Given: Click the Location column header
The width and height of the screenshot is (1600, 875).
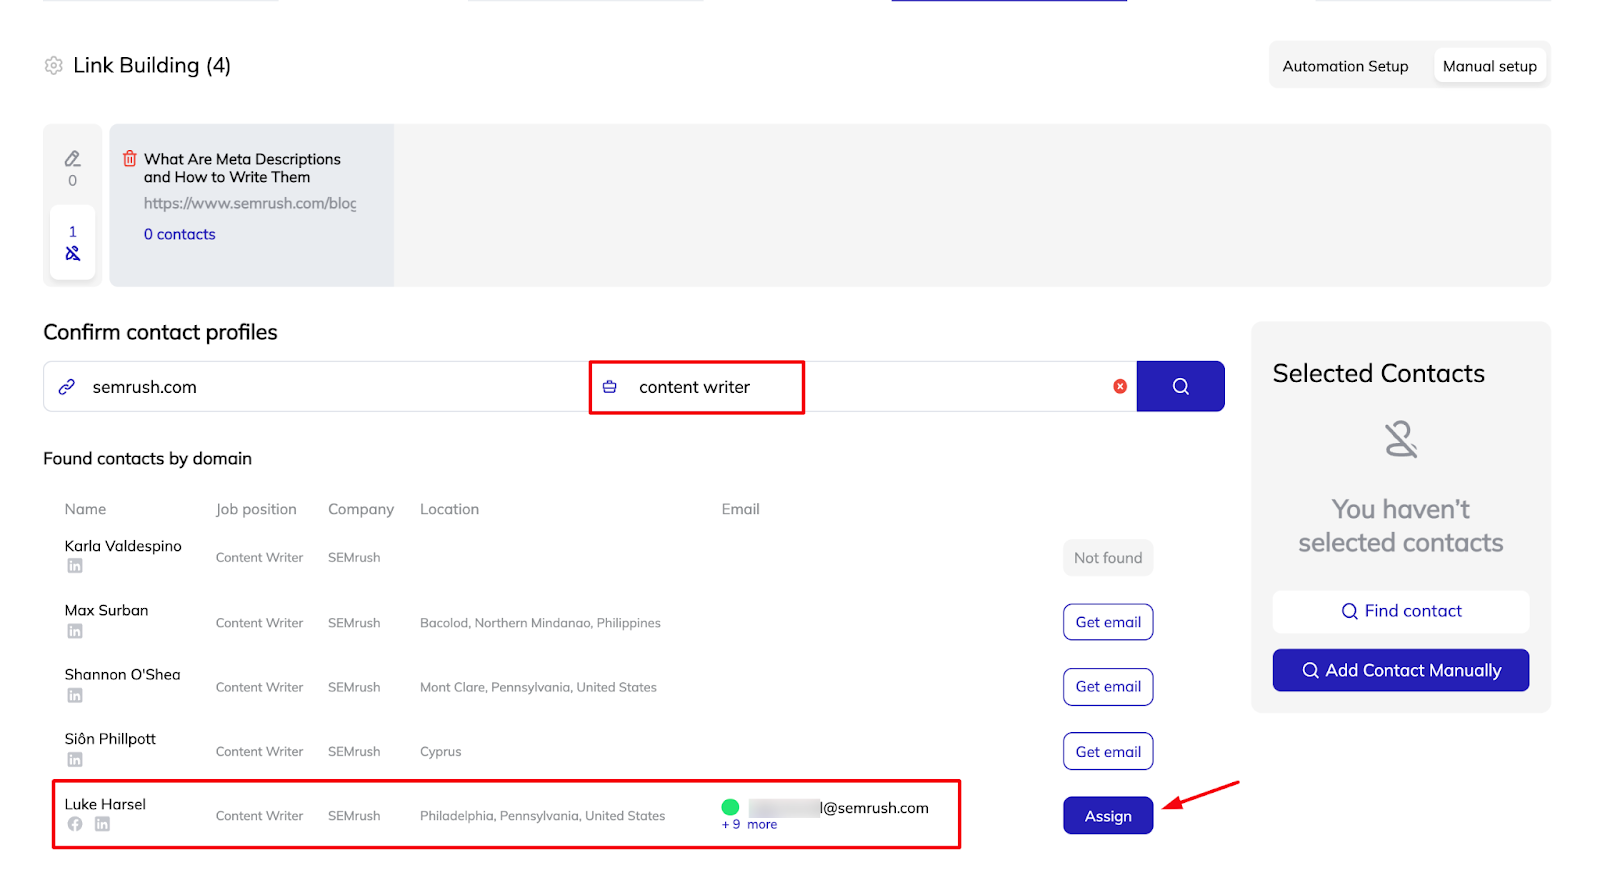Looking at the screenshot, I should point(449,509).
